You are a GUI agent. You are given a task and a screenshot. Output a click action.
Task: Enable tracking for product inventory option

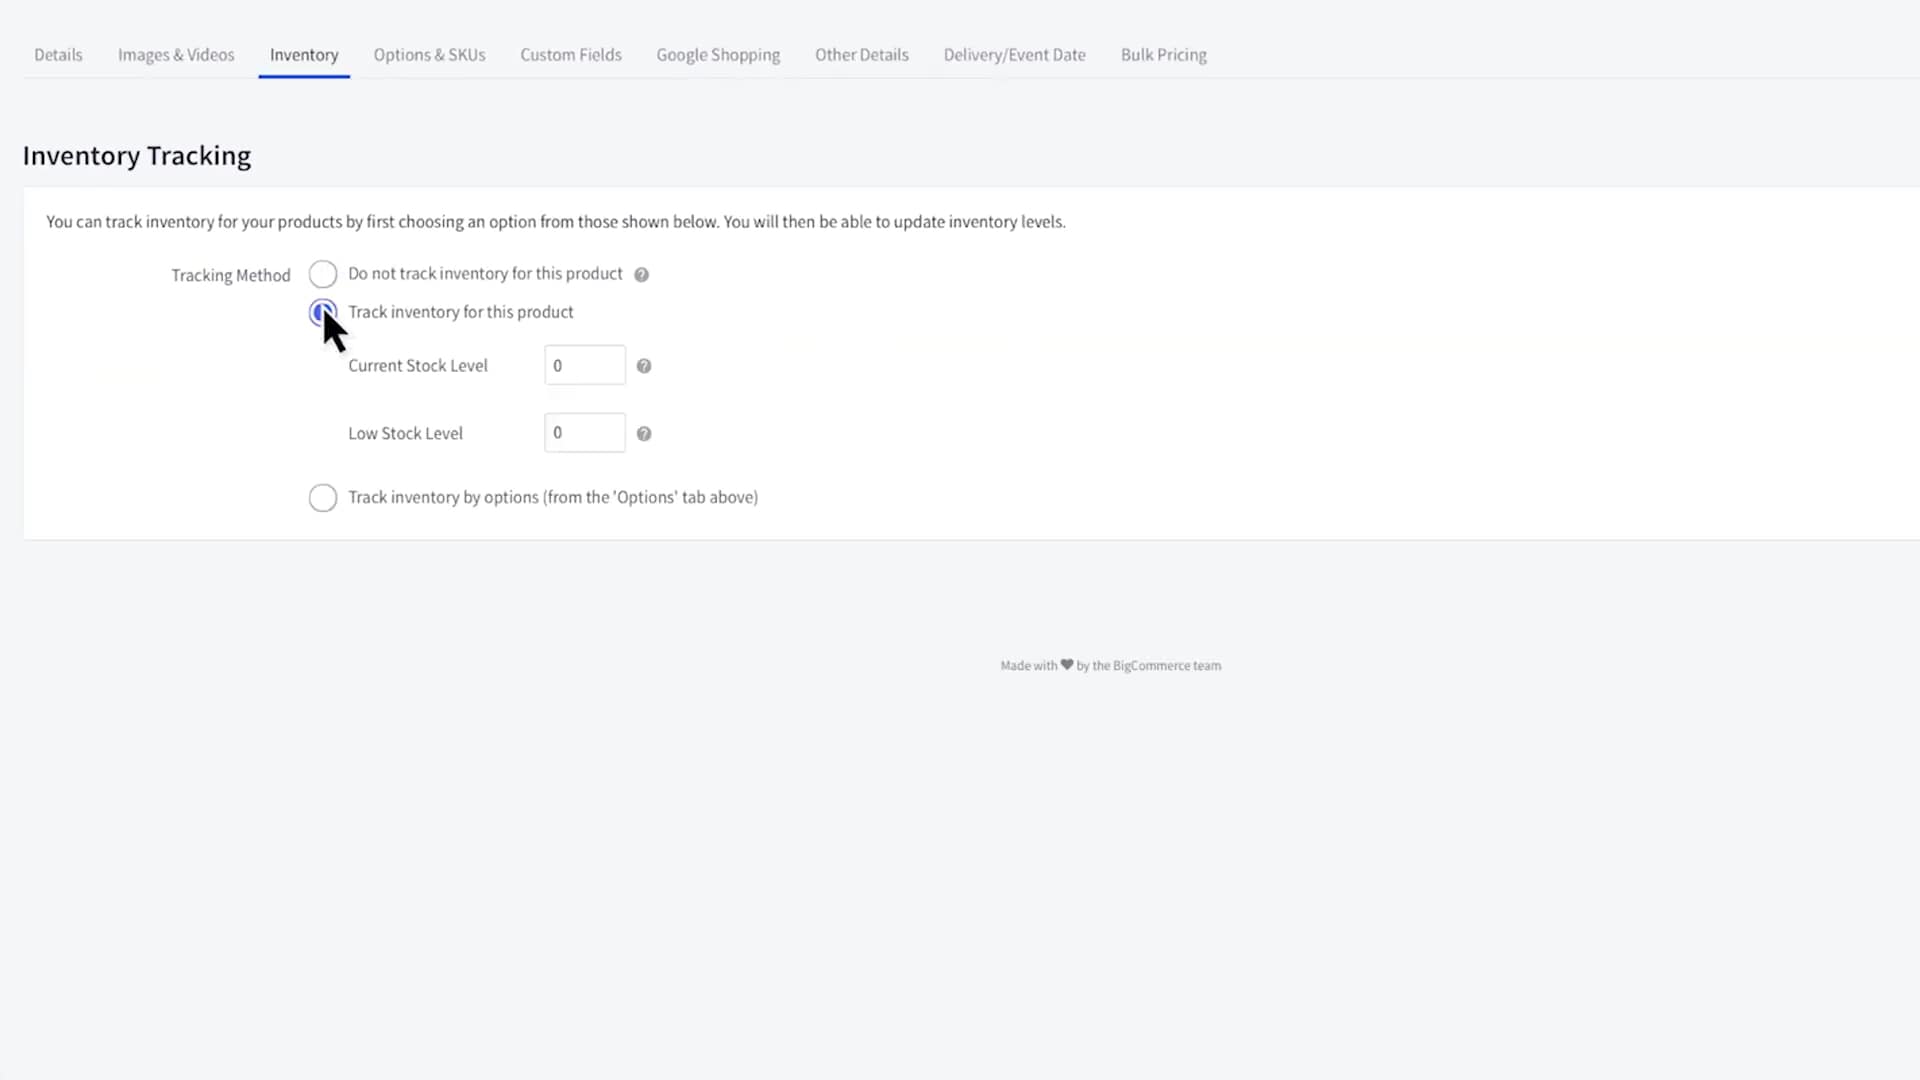(x=322, y=310)
